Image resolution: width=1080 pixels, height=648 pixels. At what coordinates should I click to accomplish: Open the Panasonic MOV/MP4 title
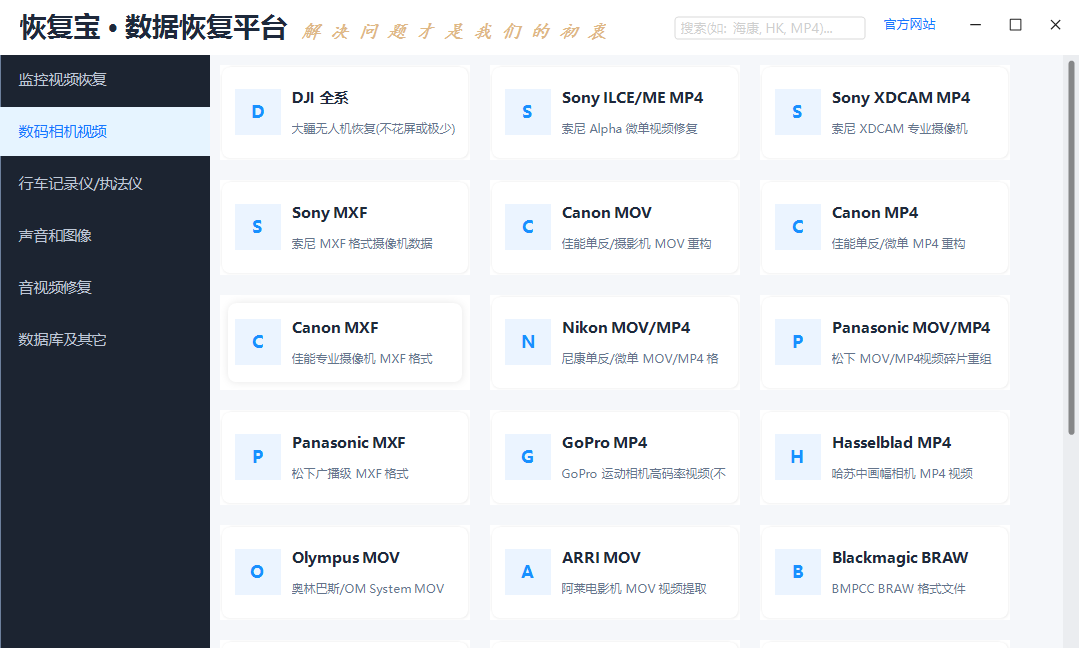(x=911, y=328)
